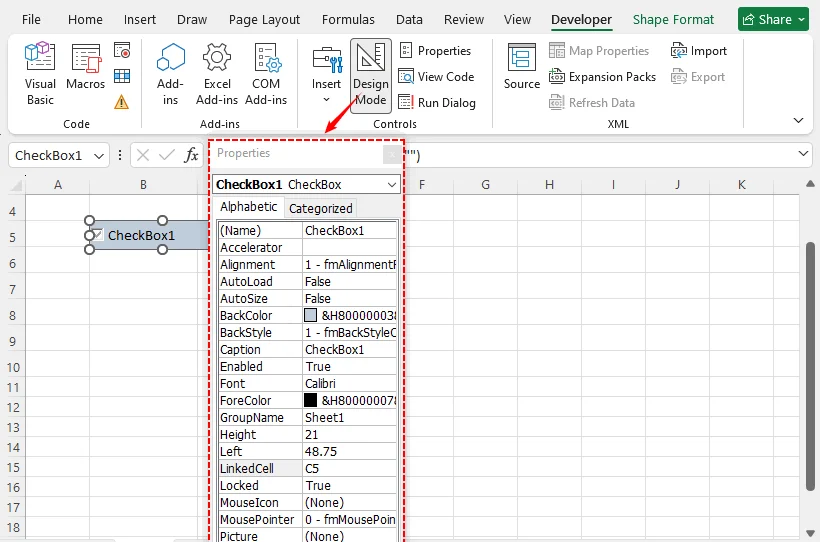Open the Review tab
The height and width of the screenshot is (542, 820).
click(464, 20)
